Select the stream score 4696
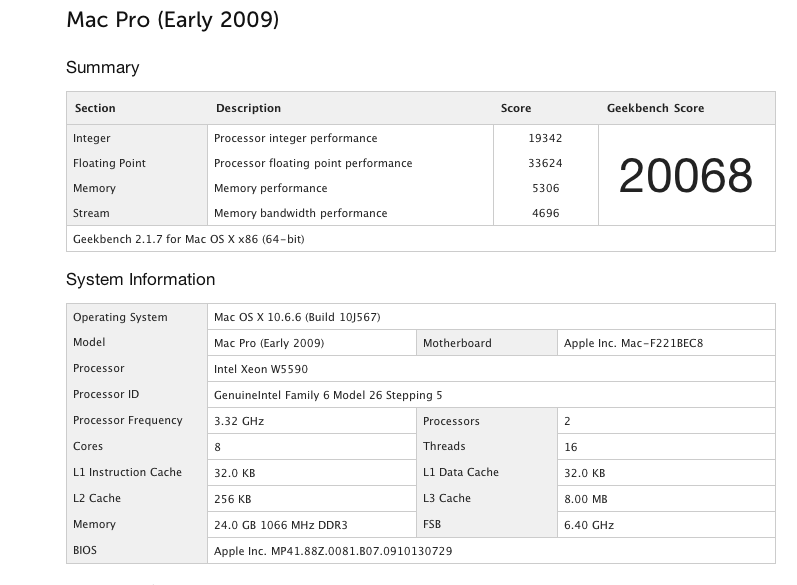This screenshot has width=797, height=585. (x=546, y=213)
